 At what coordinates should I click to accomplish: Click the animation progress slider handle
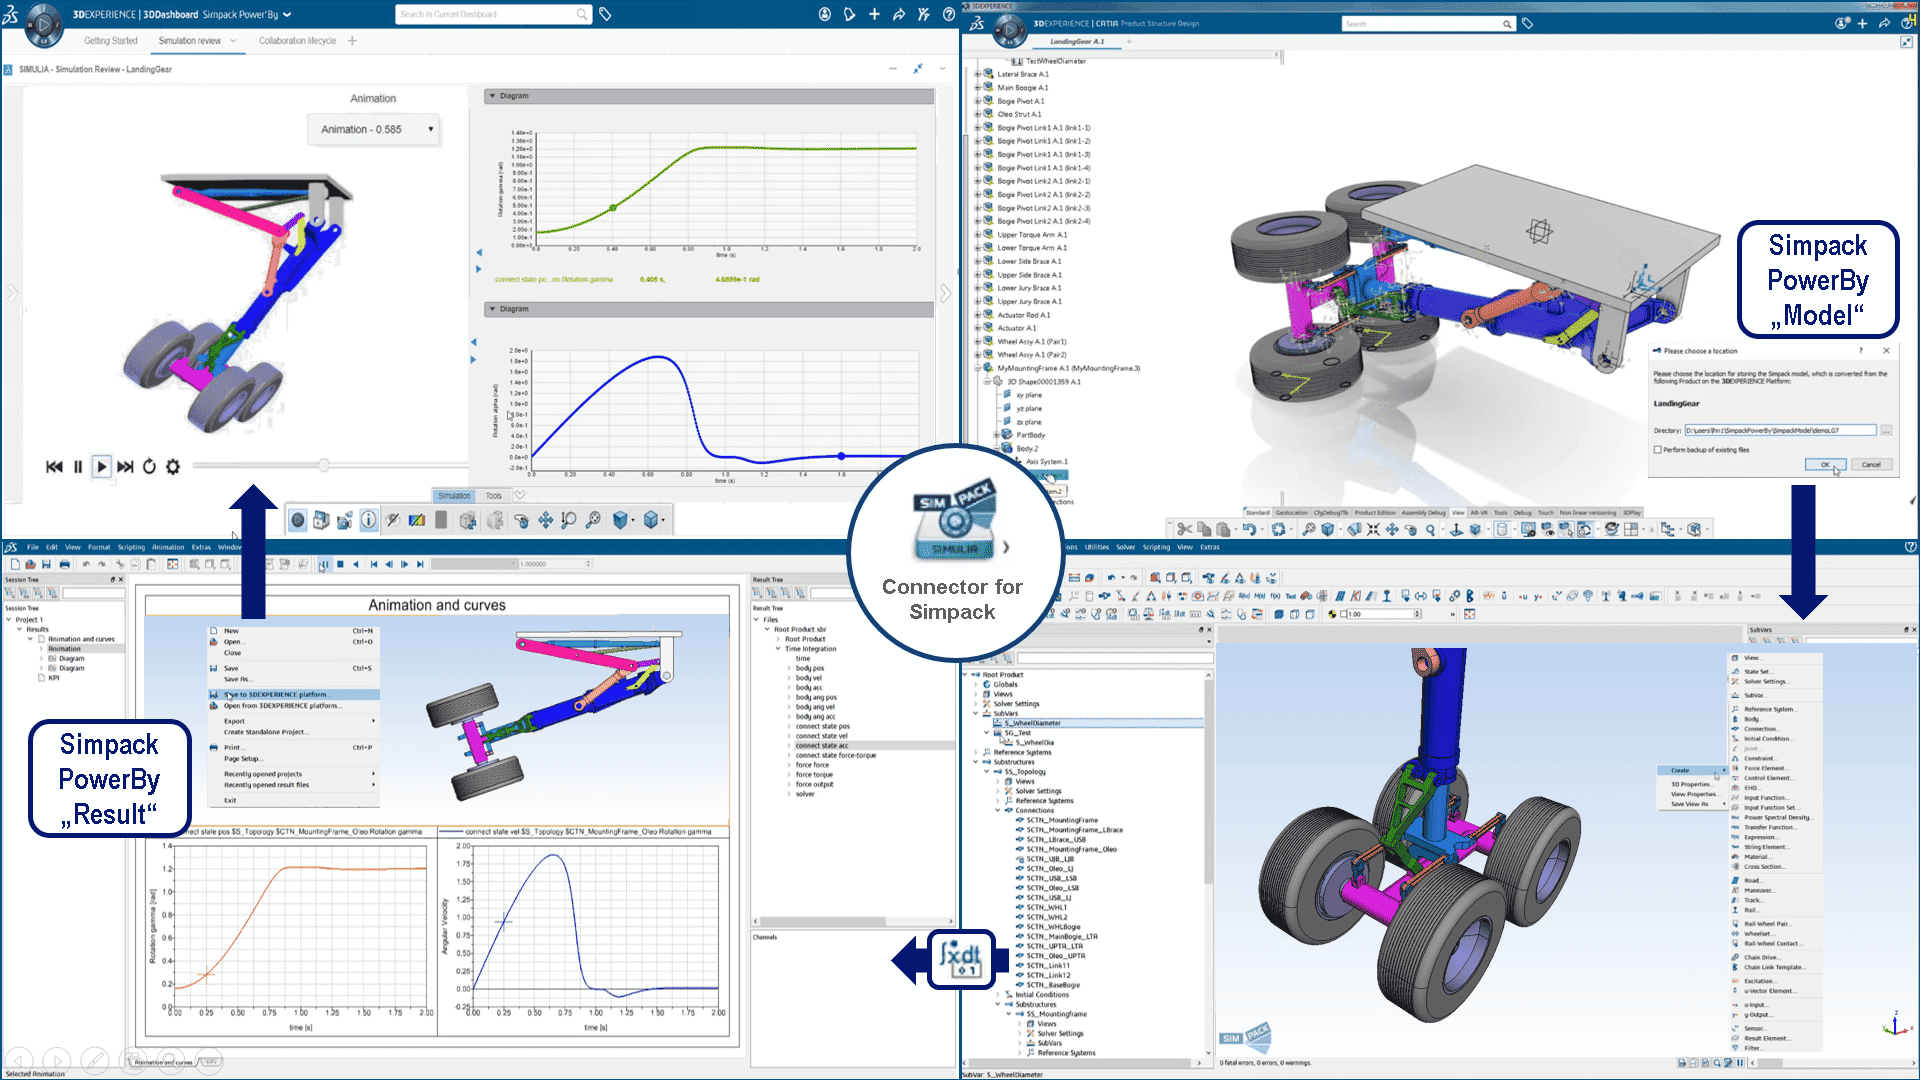tap(324, 466)
